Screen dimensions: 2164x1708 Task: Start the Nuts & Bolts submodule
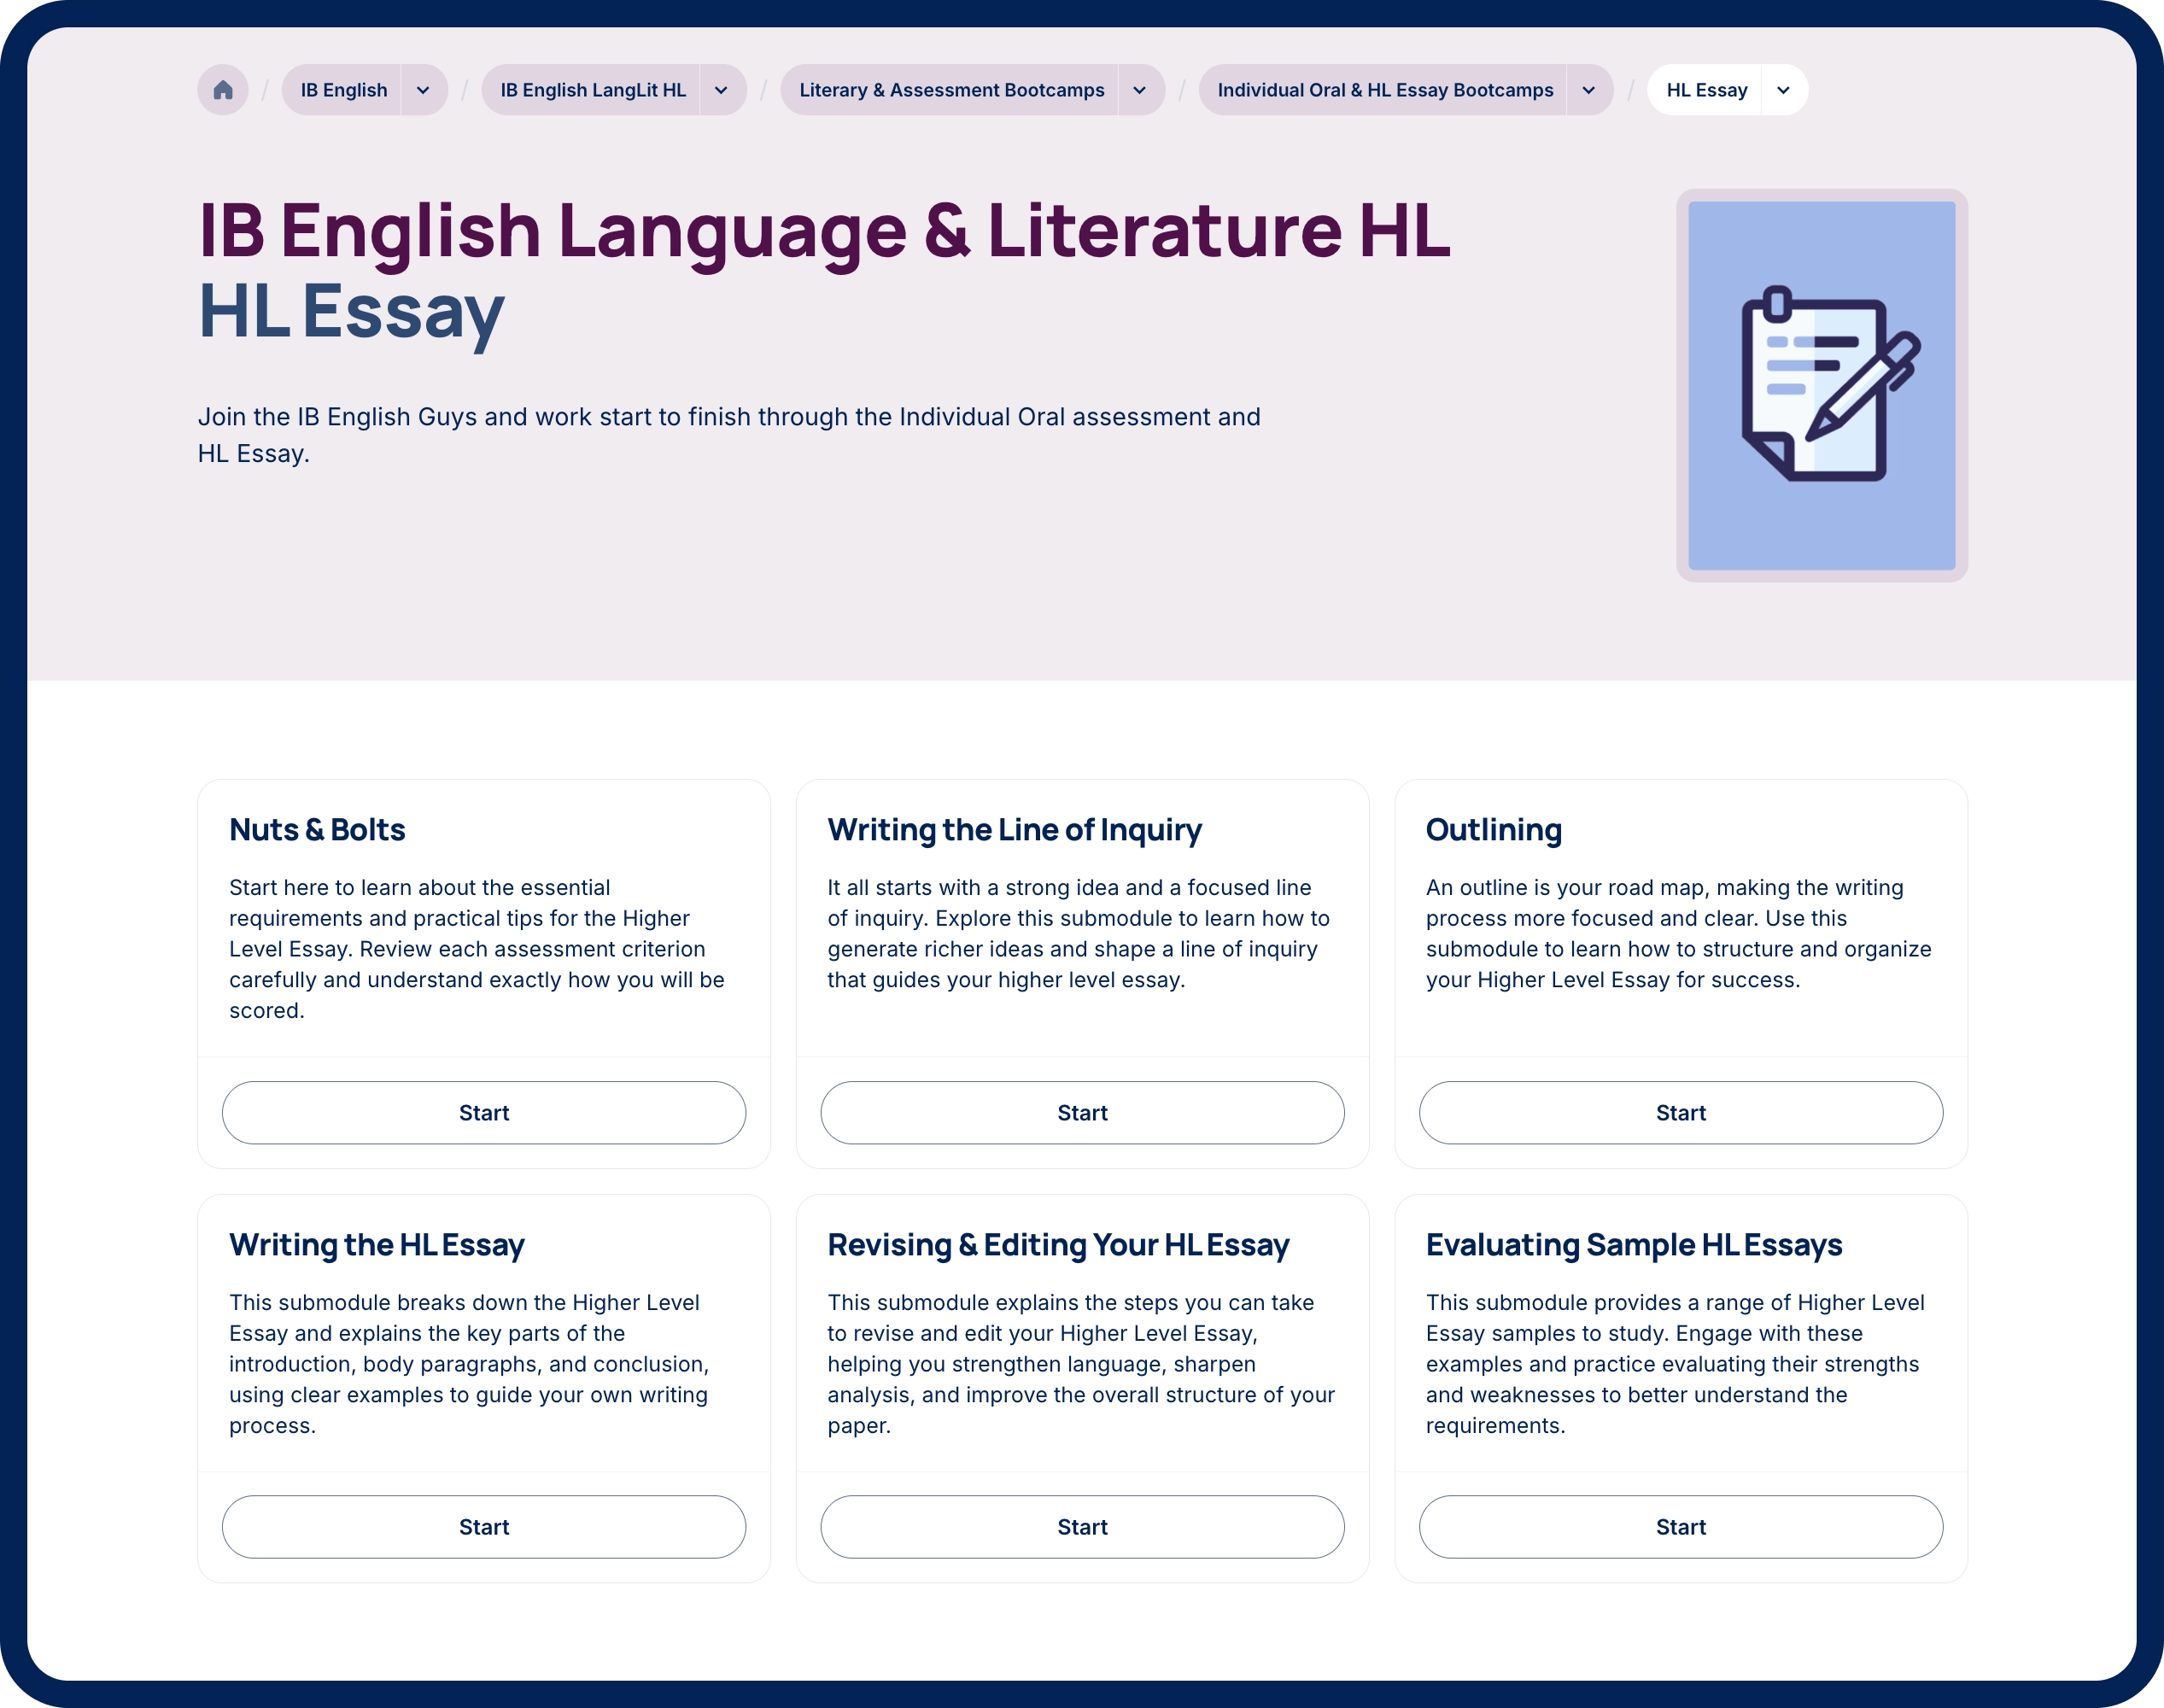click(x=484, y=1112)
